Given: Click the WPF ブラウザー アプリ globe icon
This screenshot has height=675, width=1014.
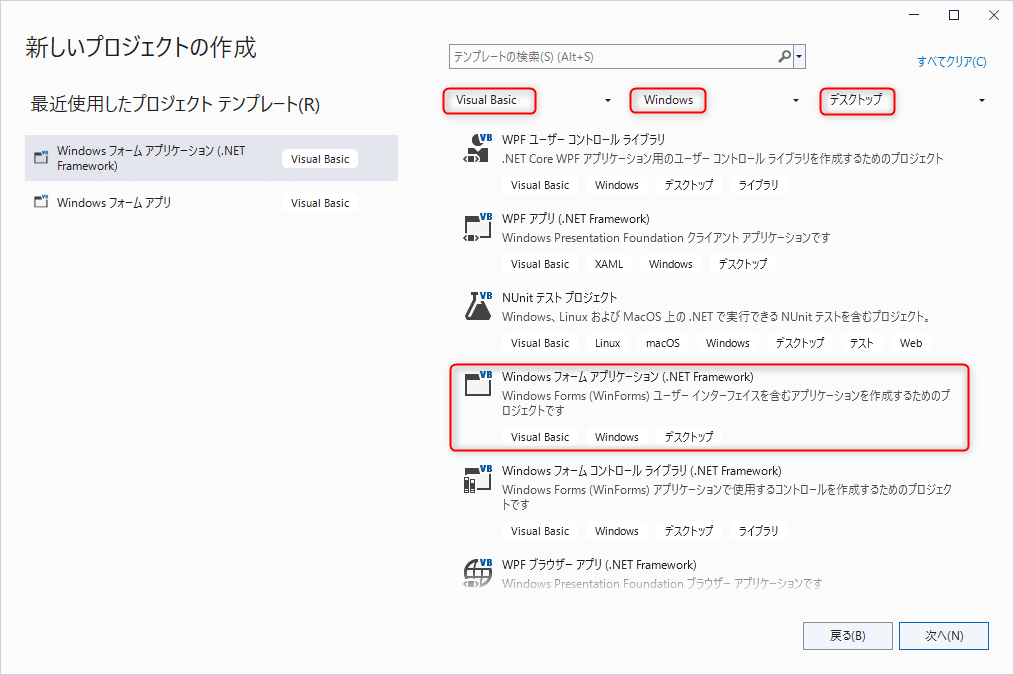Looking at the screenshot, I should pos(478,573).
